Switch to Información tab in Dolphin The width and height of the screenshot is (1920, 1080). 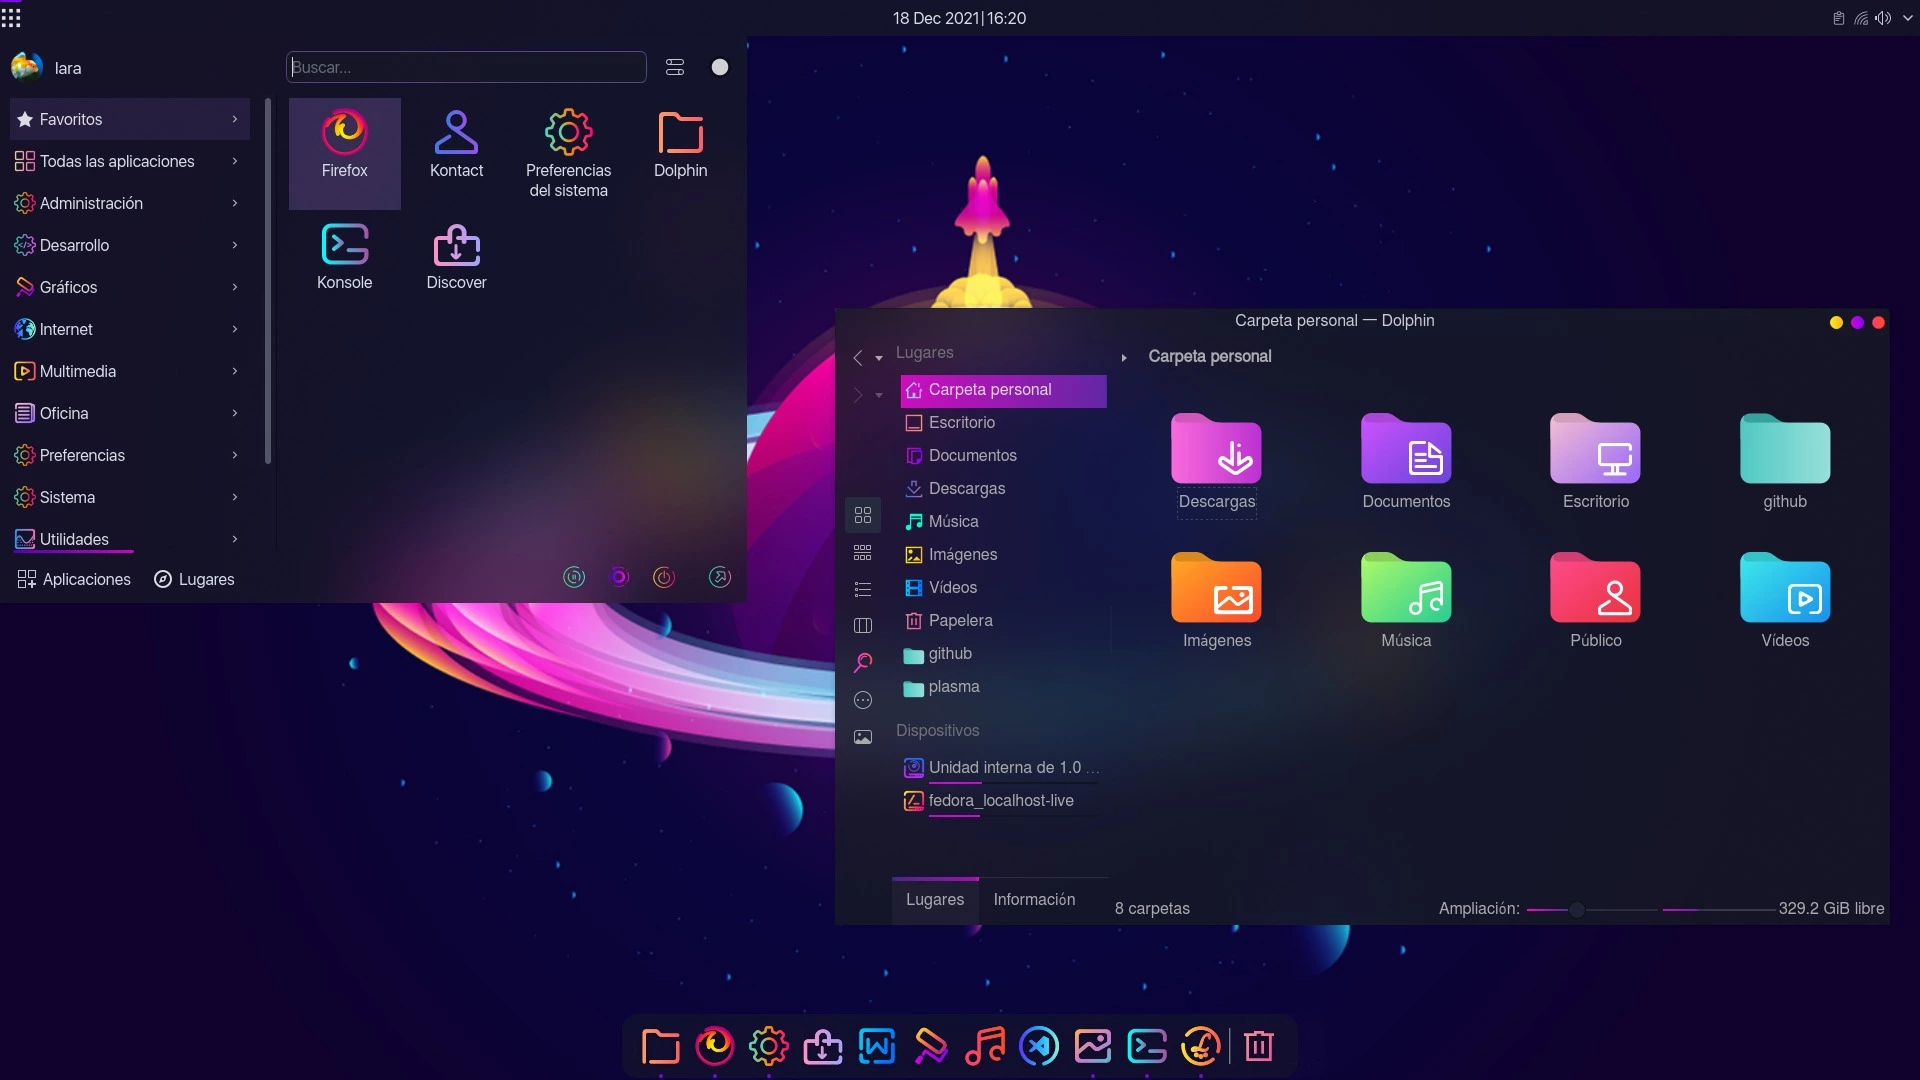pos(1034,898)
